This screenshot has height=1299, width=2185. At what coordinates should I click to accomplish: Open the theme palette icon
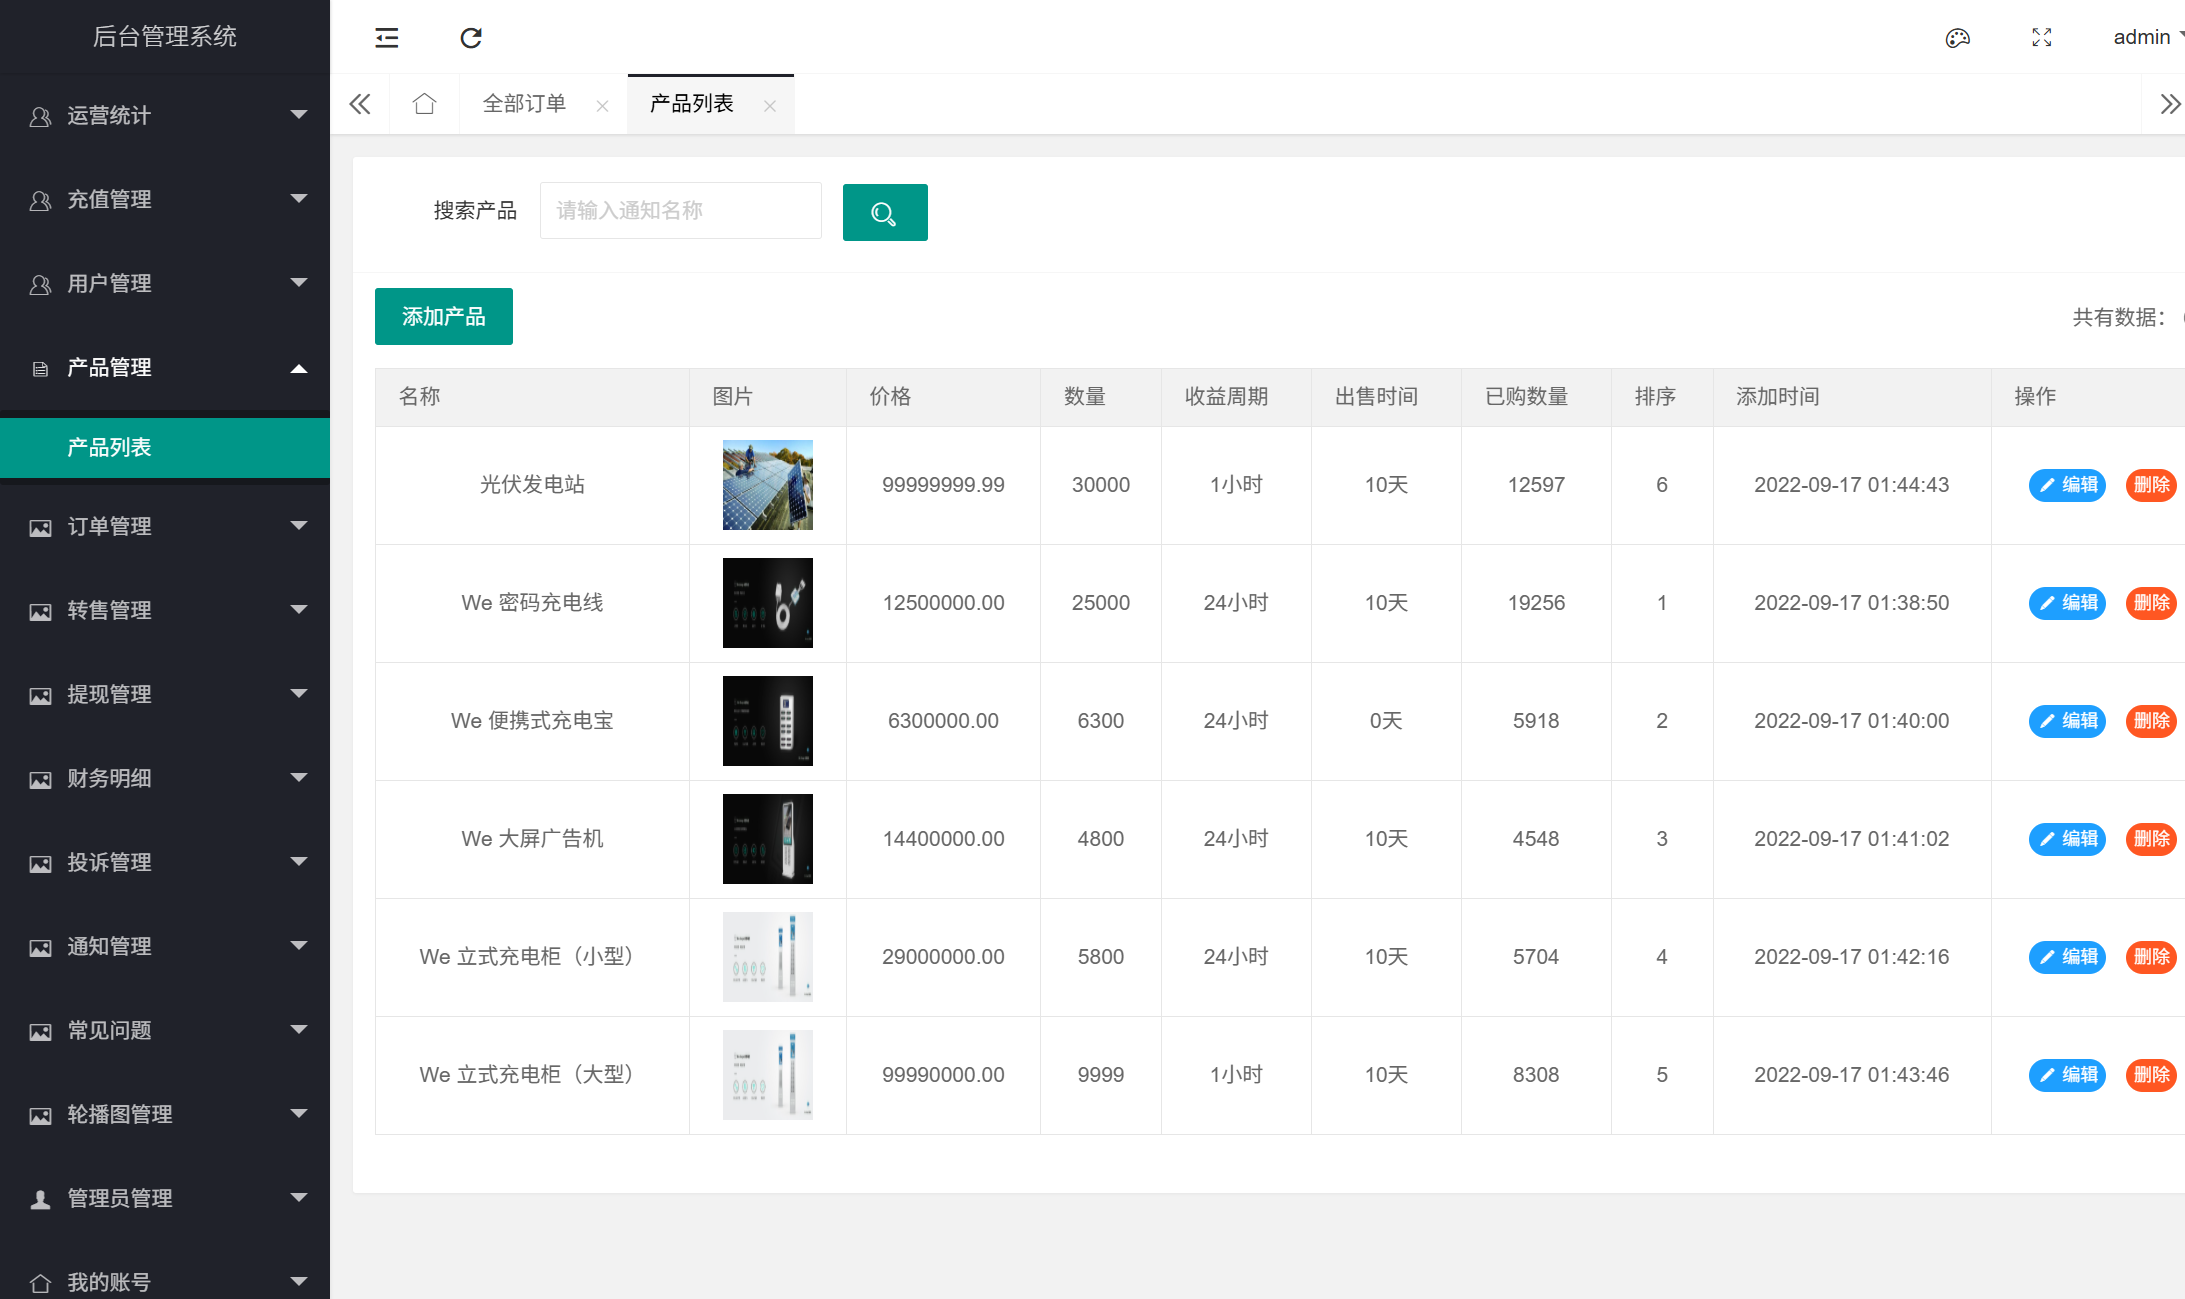1957,38
